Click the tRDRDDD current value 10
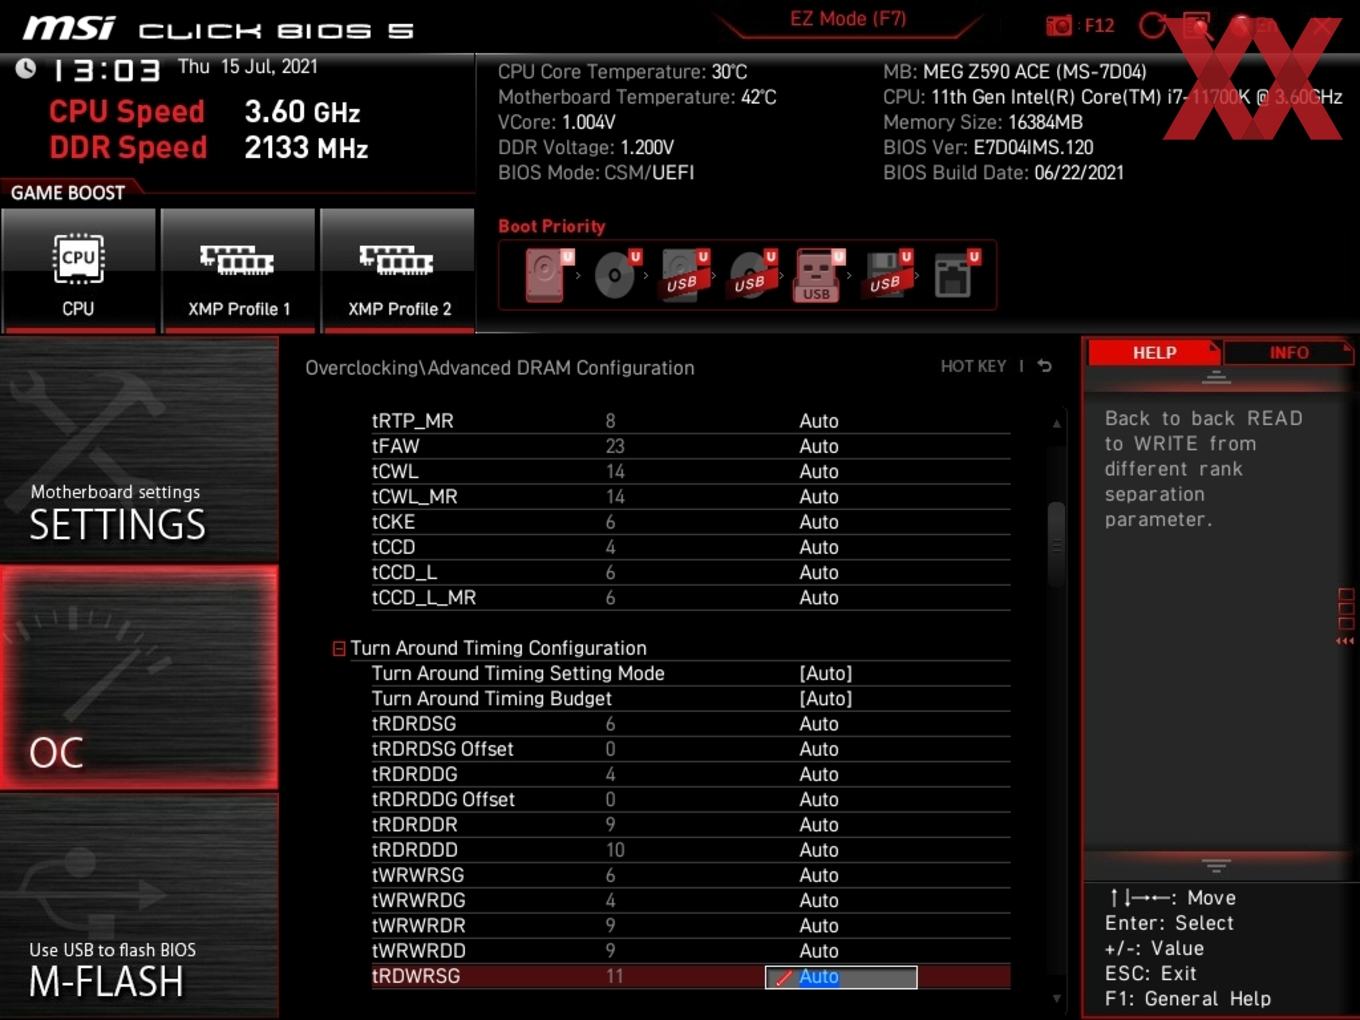The width and height of the screenshot is (1360, 1020). tap(615, 850)
